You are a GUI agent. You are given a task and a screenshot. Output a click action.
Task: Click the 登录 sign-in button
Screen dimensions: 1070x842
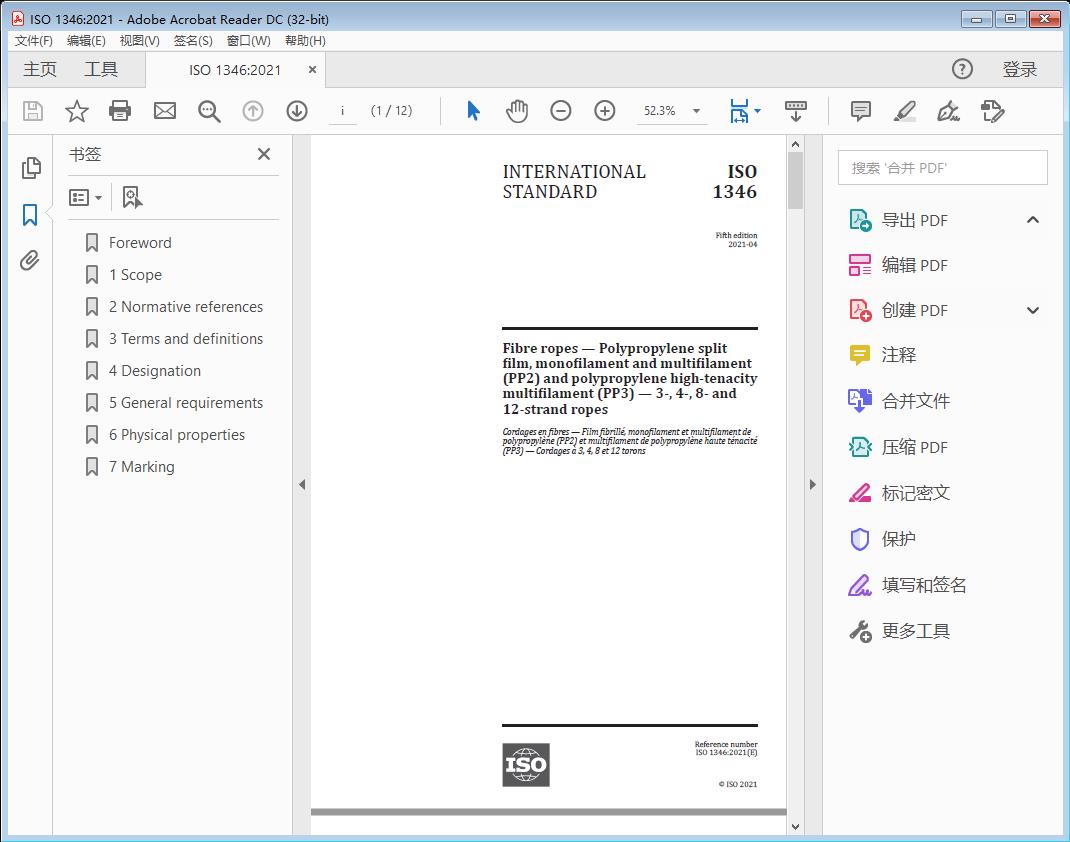tap(1020, 69)
